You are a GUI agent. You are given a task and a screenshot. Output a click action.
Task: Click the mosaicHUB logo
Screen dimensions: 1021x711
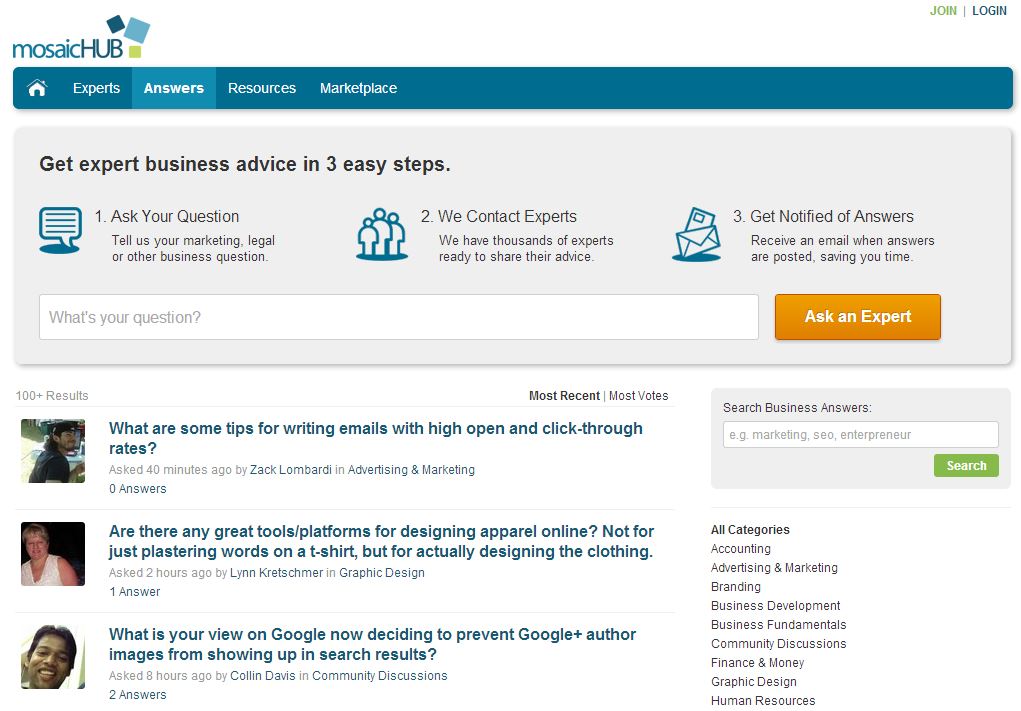(81, 38)
